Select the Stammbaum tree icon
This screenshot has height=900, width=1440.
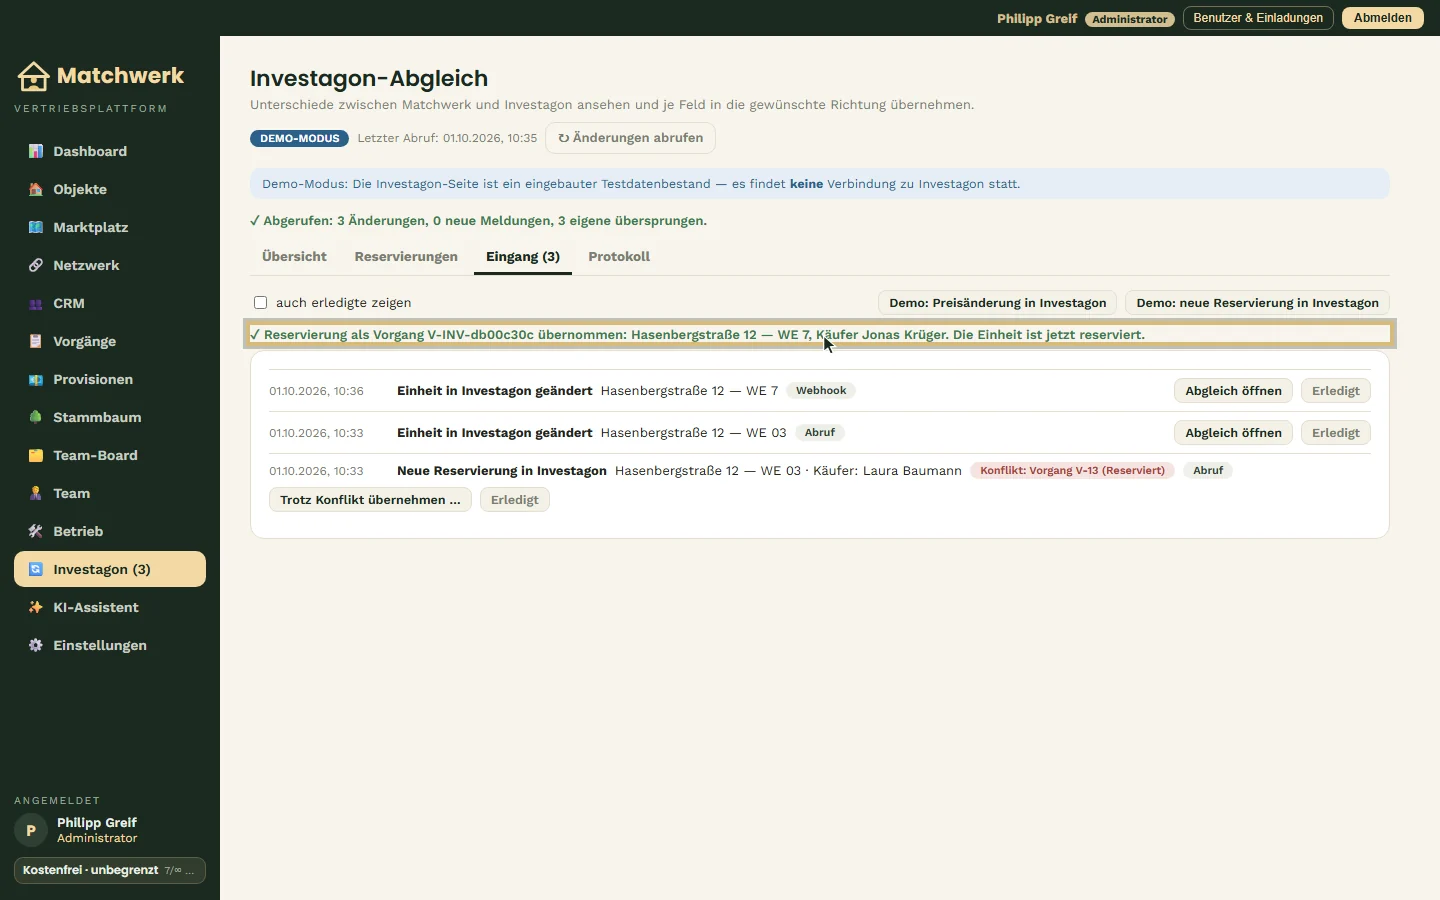point(36,417)
